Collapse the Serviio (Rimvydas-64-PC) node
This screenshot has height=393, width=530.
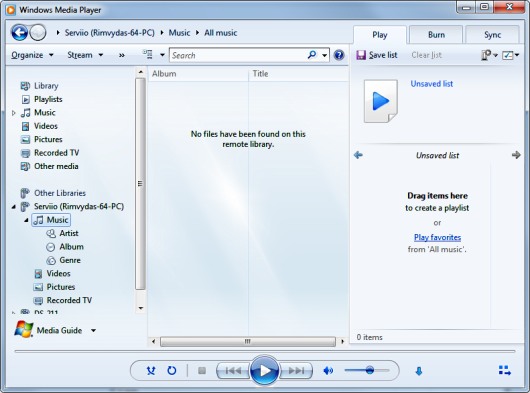pyautogui.click(x=14, y=206)
